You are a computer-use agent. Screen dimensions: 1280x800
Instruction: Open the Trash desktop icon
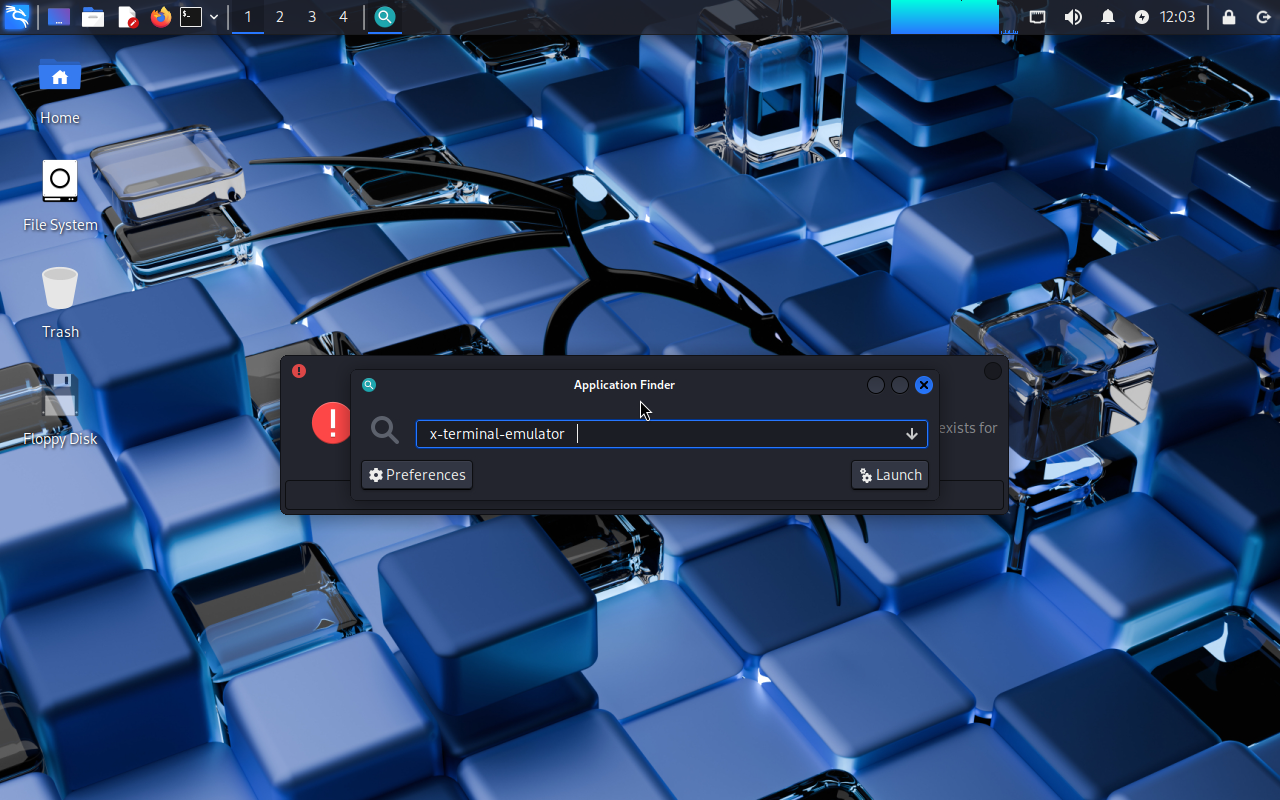point(60,288)
